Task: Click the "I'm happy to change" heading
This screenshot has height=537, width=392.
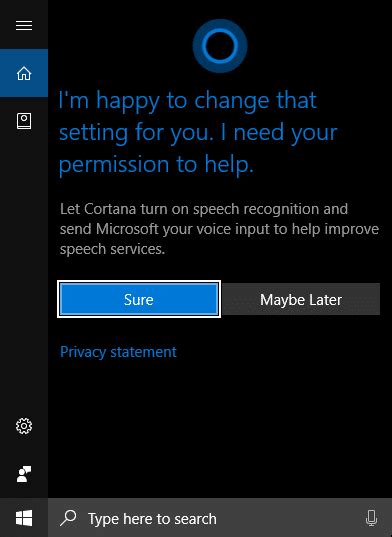Action: (198, 133)
